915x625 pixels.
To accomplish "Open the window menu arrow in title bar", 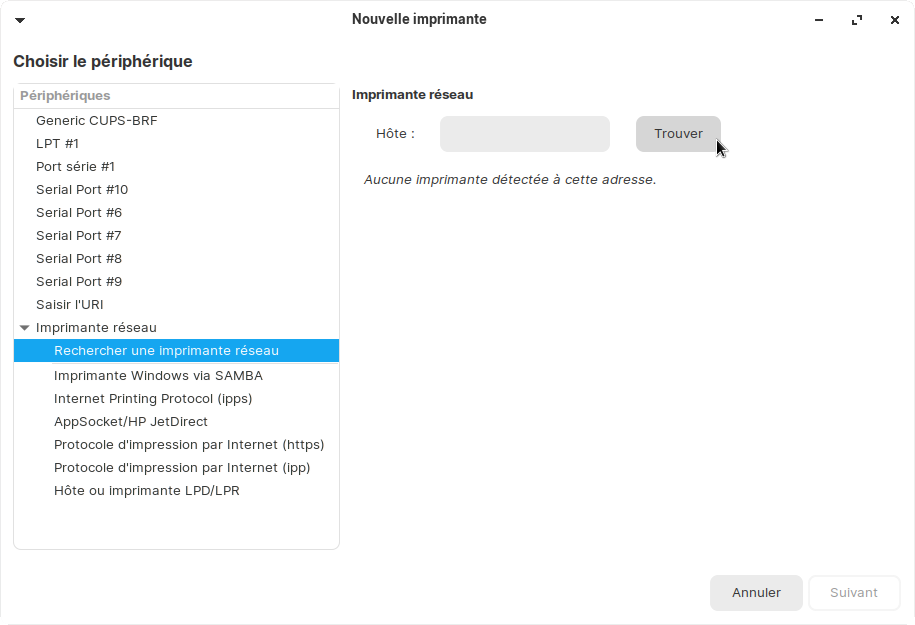I will tap(20, 20).
